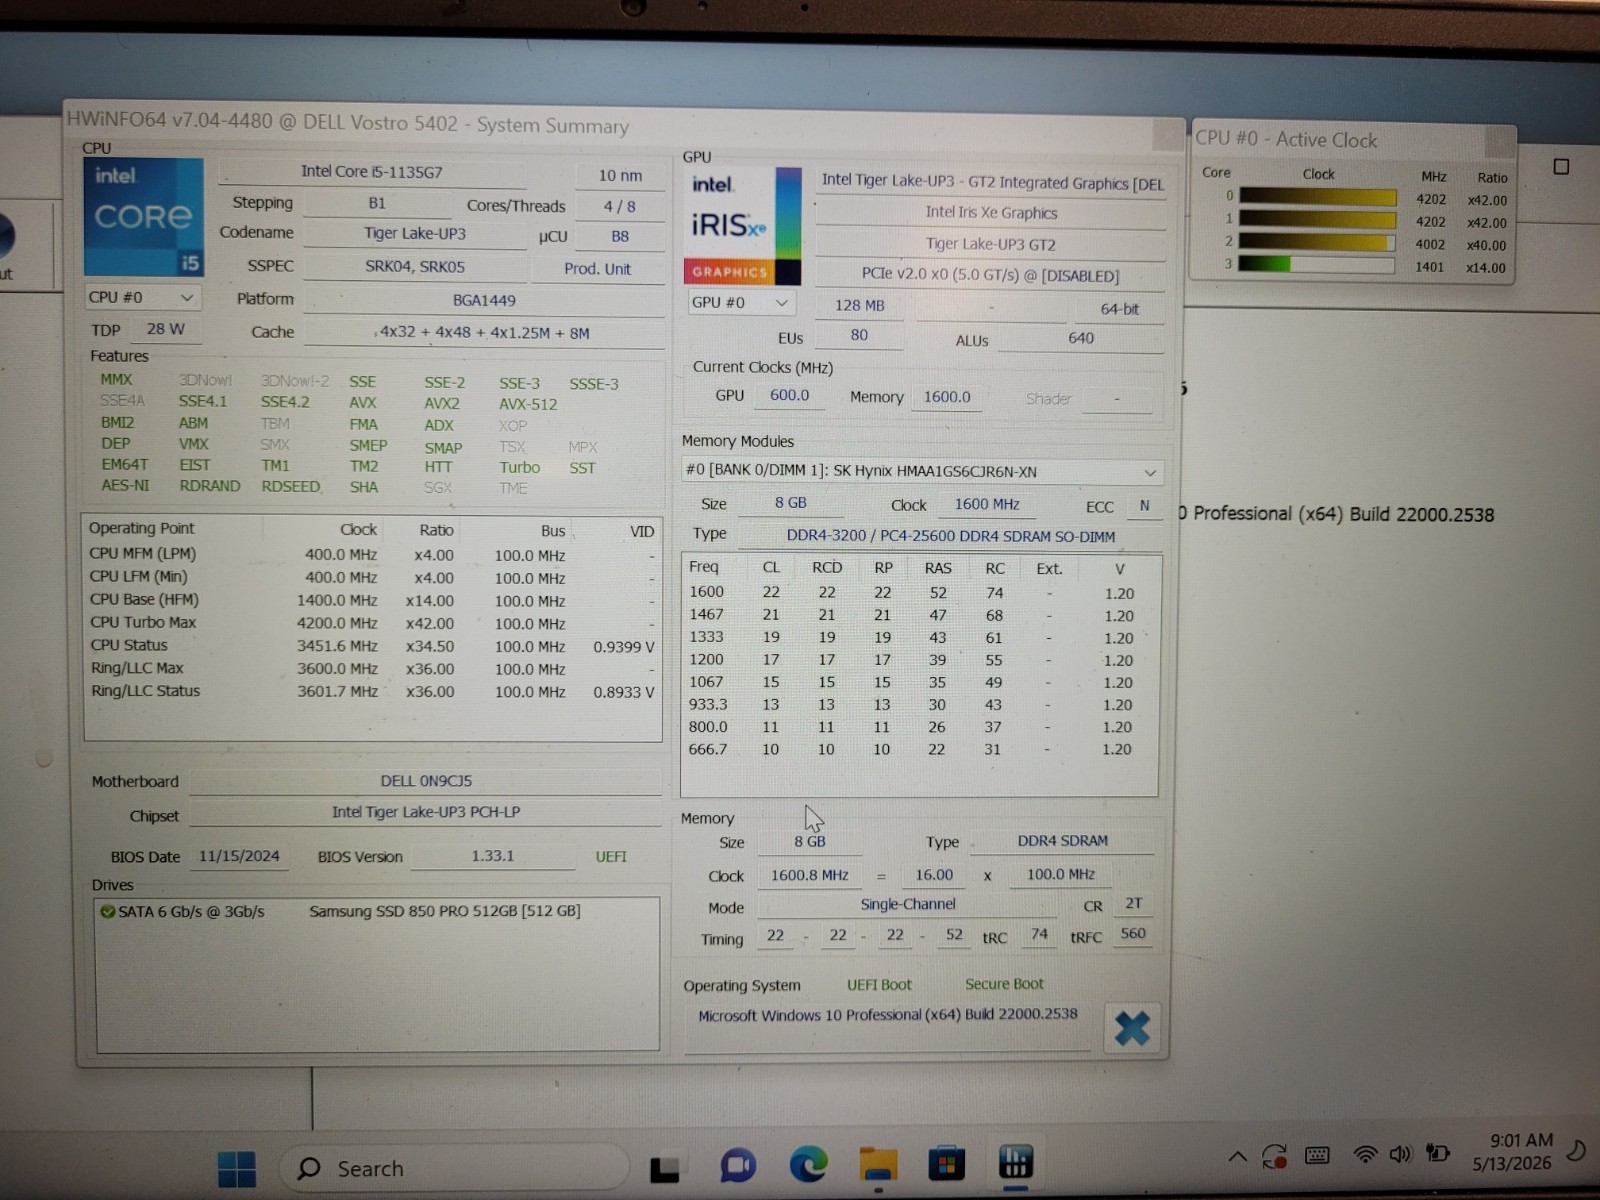Select the 666.7 frequency timing row
1600x1200 pixels.
click(x=918, y=749)
